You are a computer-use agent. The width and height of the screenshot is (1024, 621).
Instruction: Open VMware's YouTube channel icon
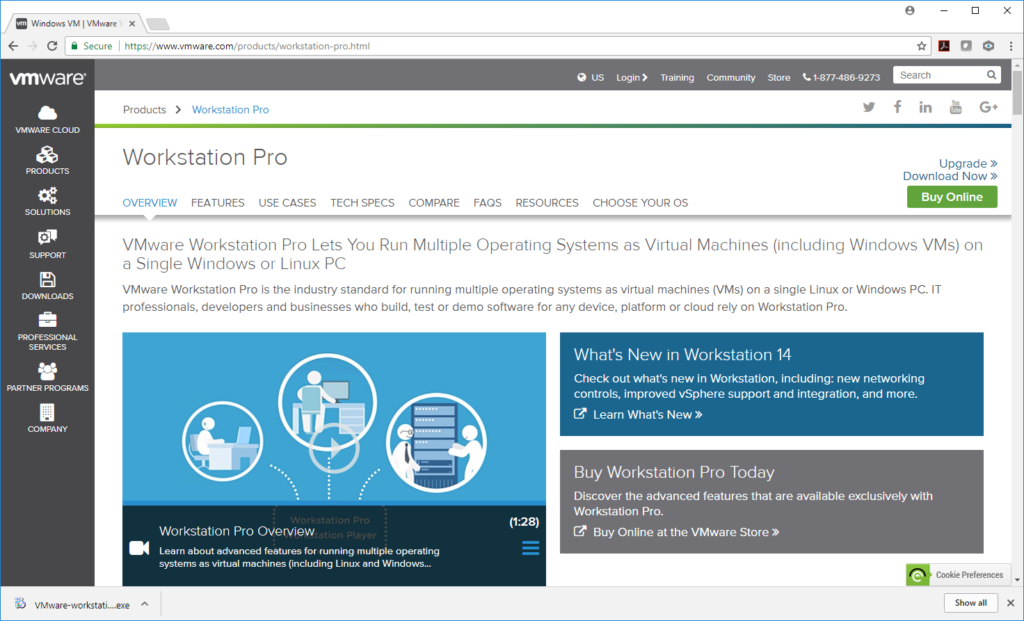[955, 107]
